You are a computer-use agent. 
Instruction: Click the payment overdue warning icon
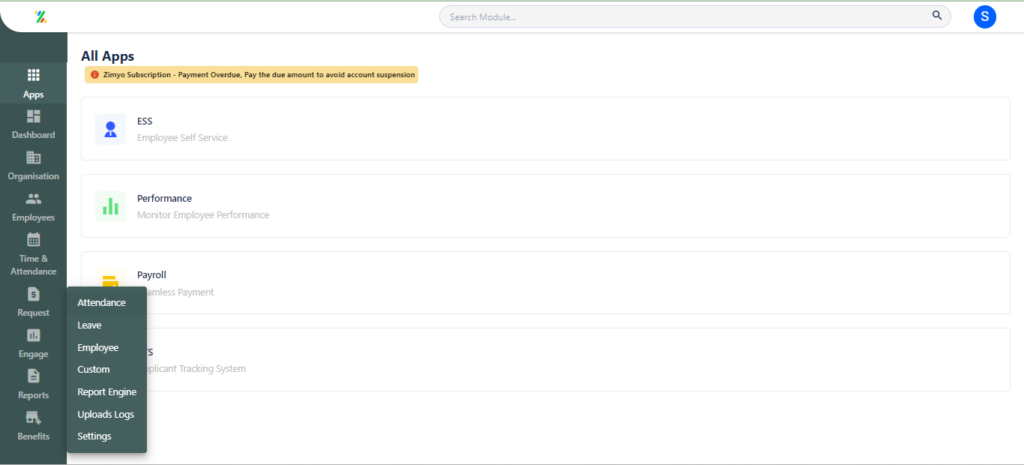coord(95,75)
